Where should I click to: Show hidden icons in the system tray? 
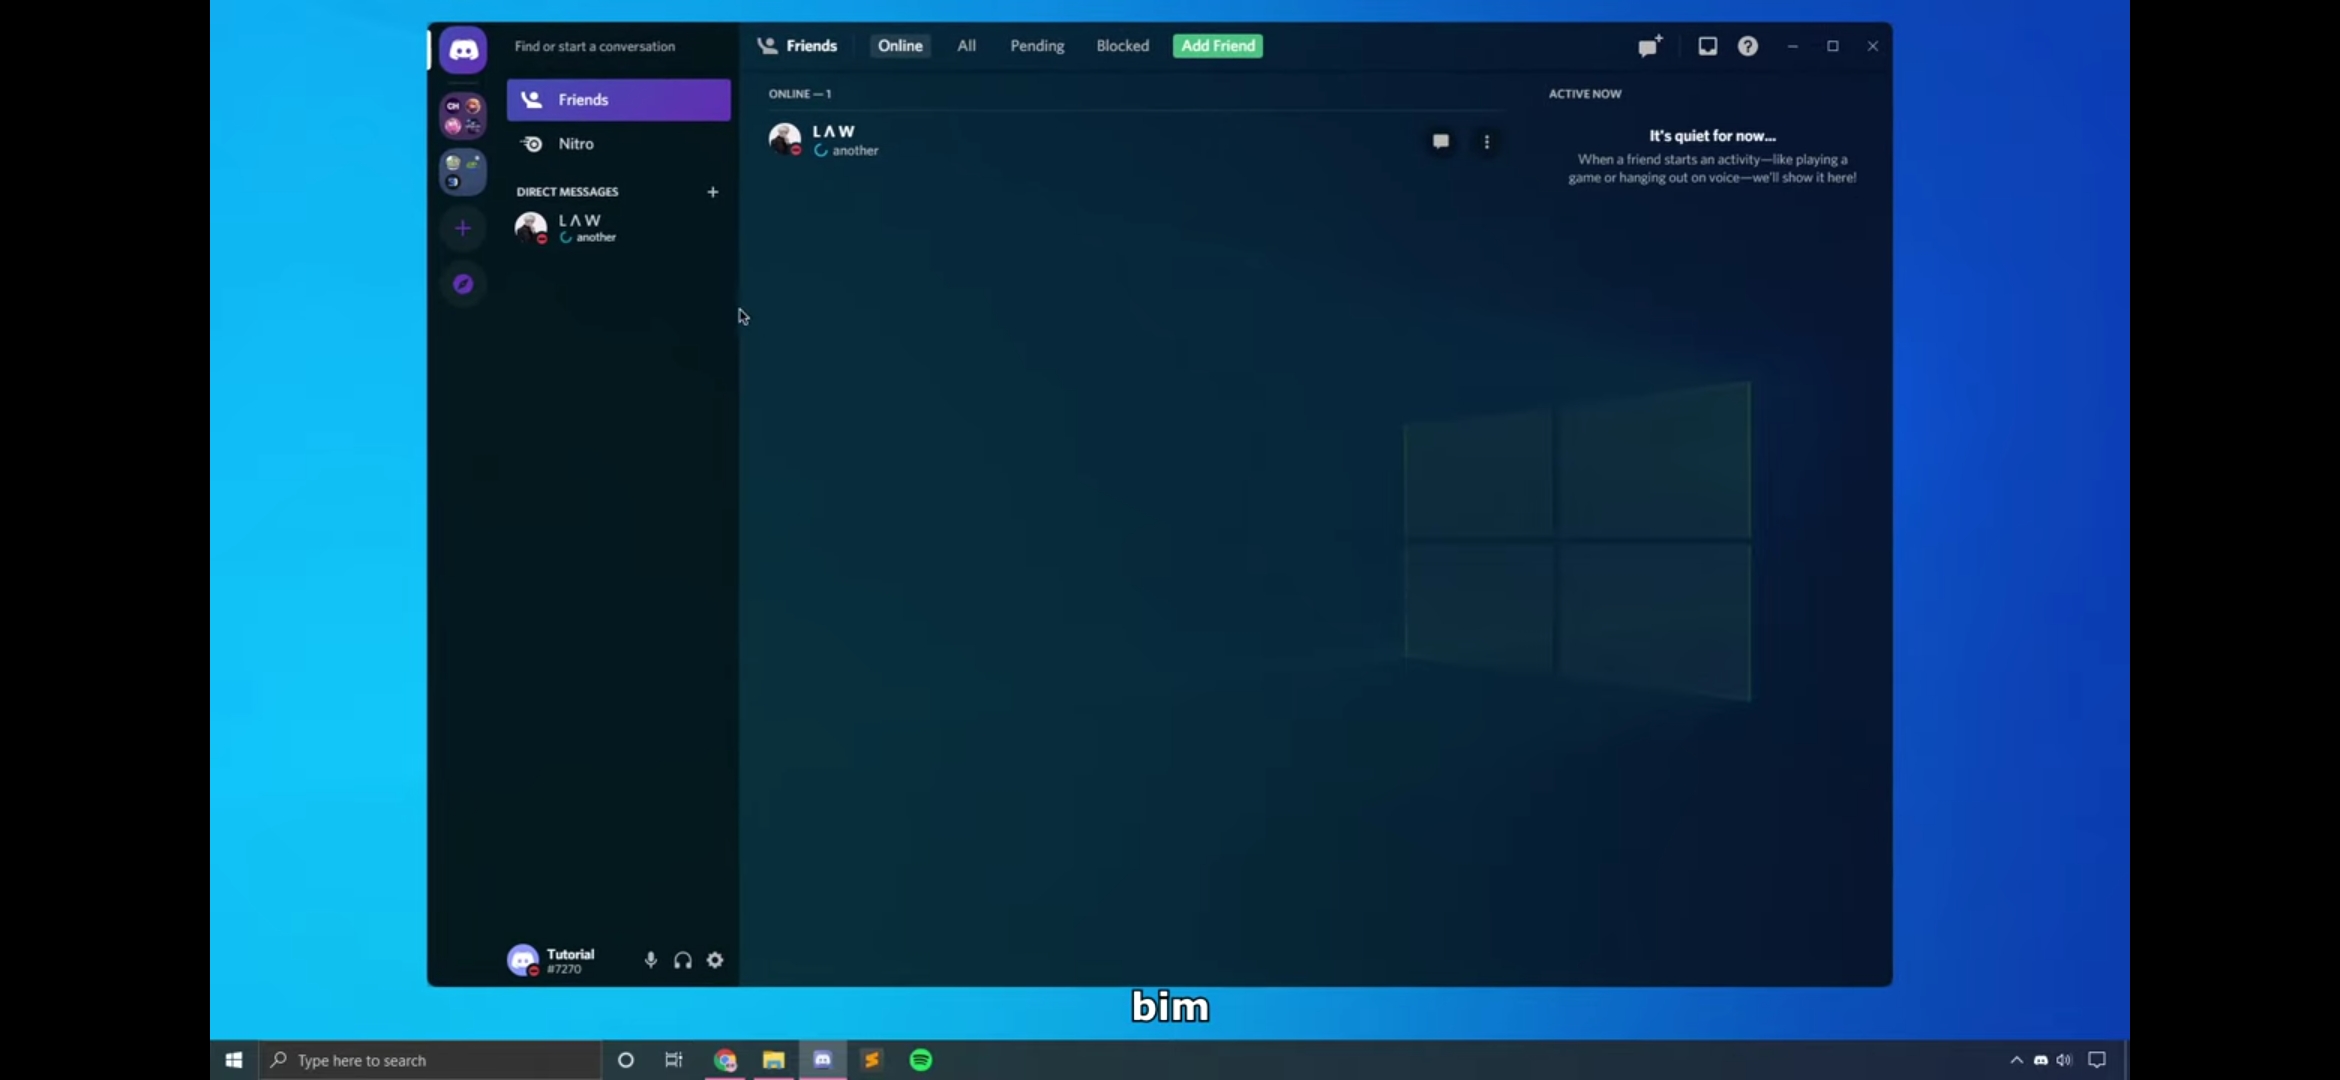[2018, 1059]
